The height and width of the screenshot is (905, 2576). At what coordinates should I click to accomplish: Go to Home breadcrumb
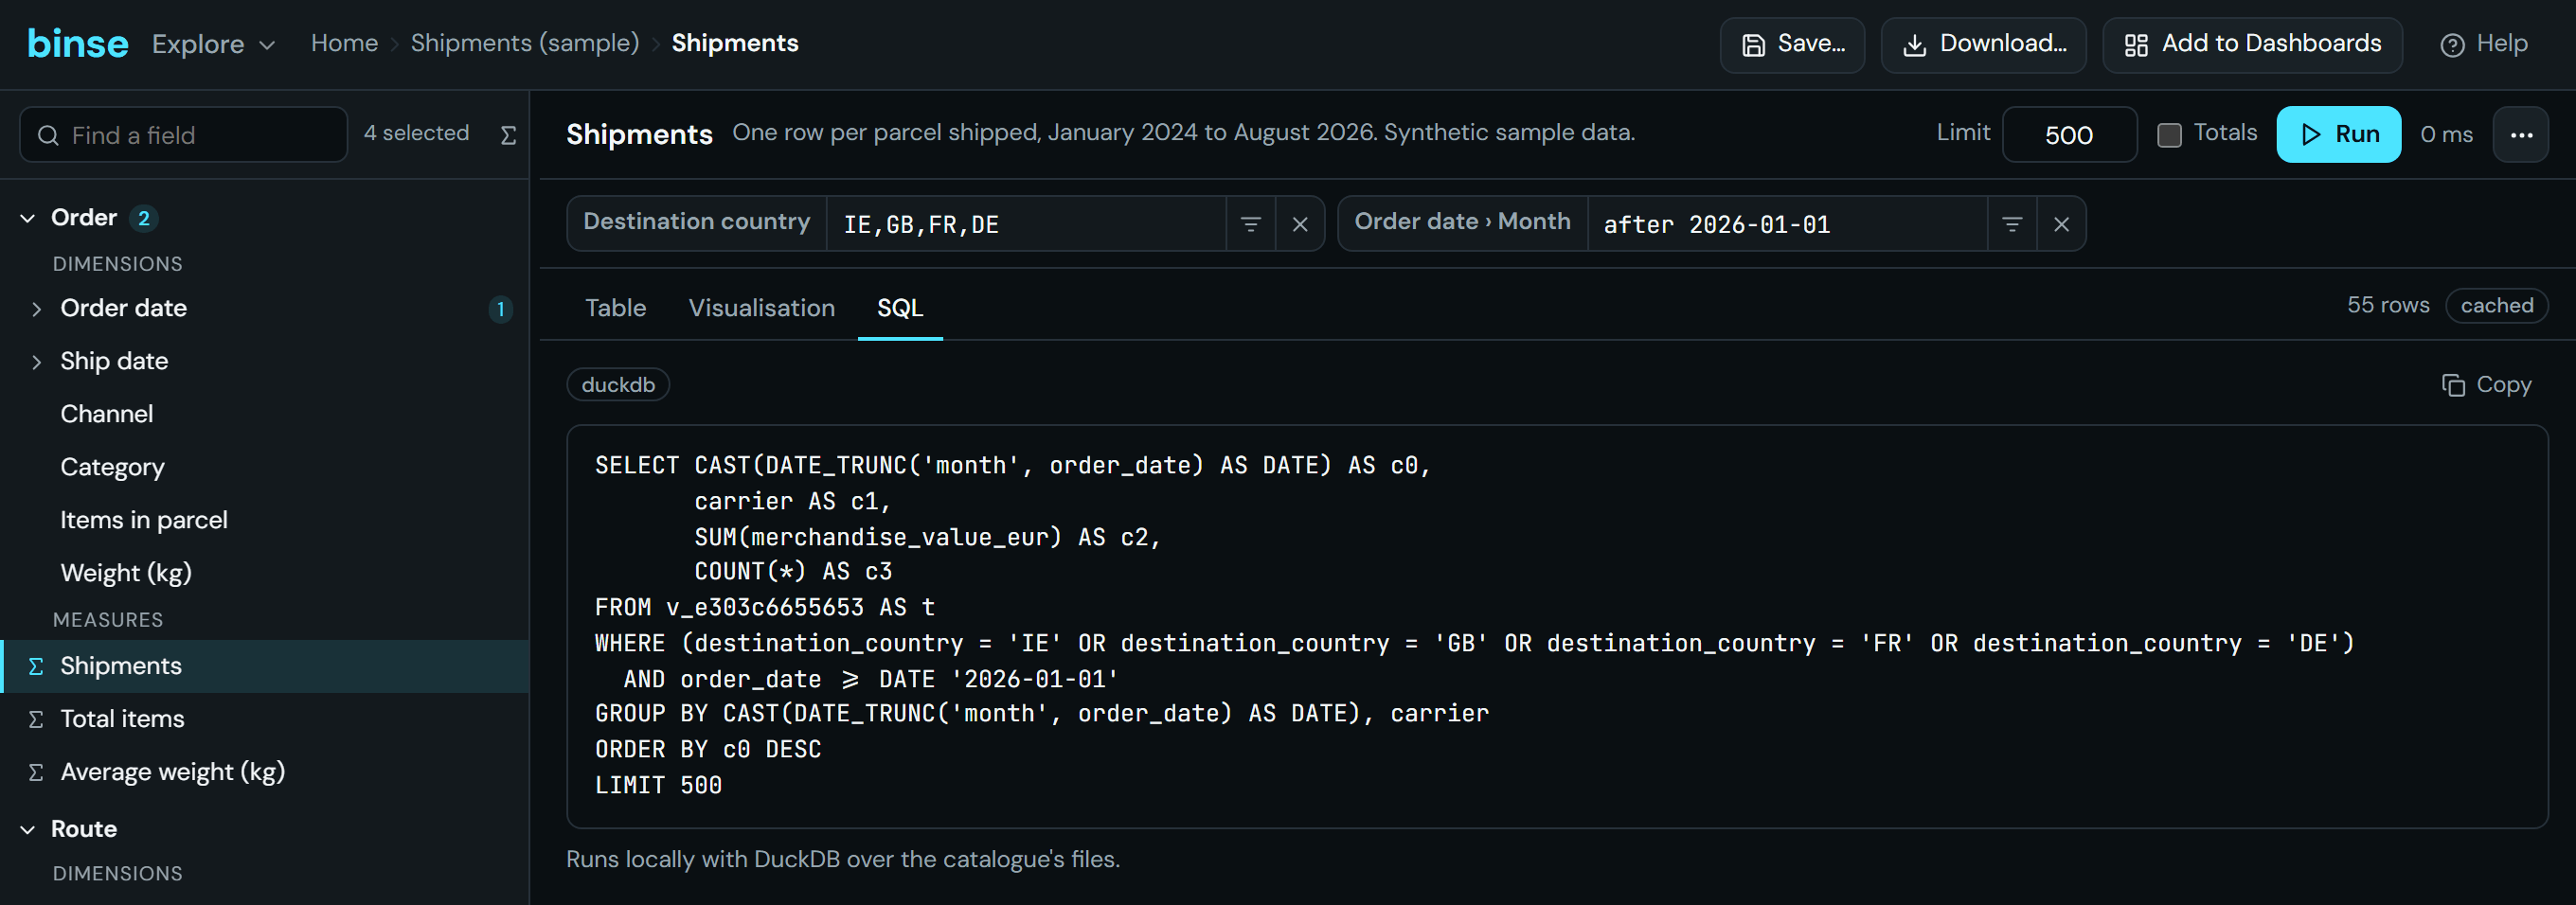coord(344,43)
